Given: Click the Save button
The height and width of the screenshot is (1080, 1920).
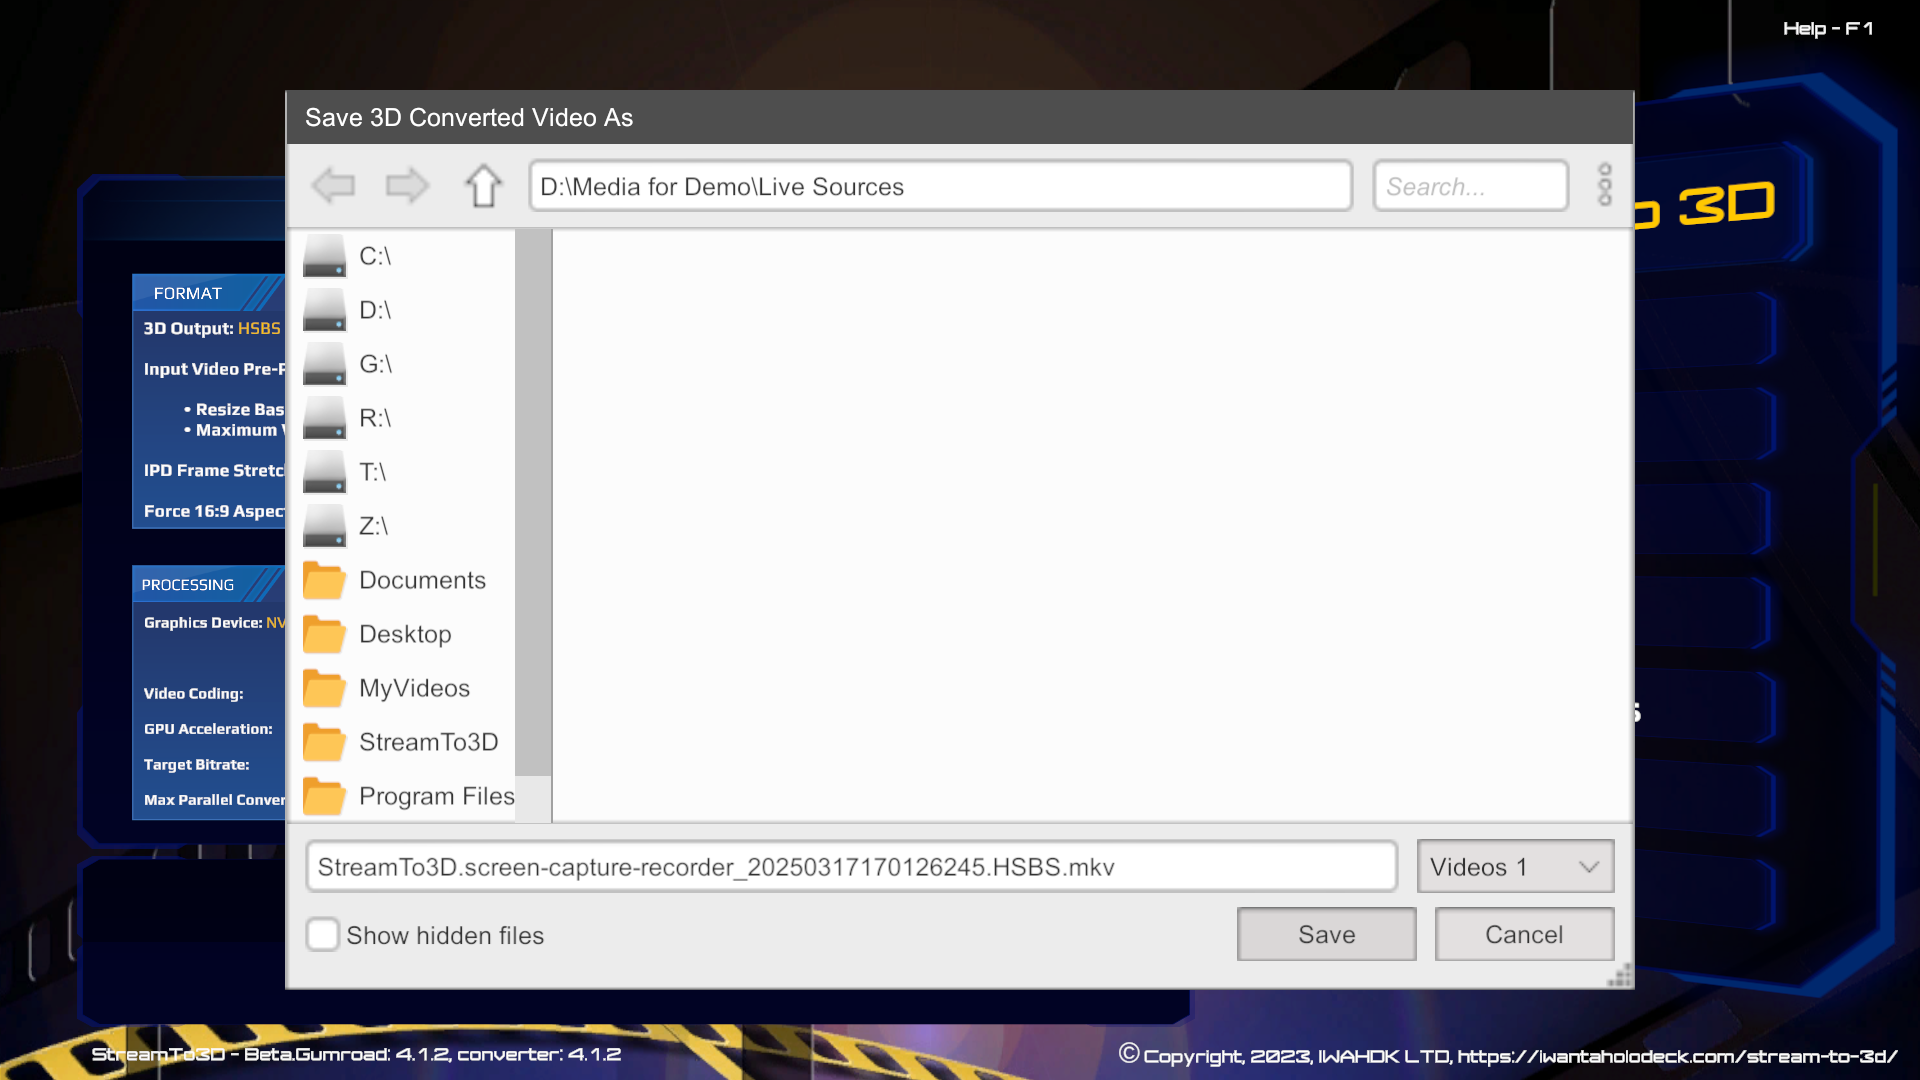Looking at the screenshot, I should (x=1326, y=934).
